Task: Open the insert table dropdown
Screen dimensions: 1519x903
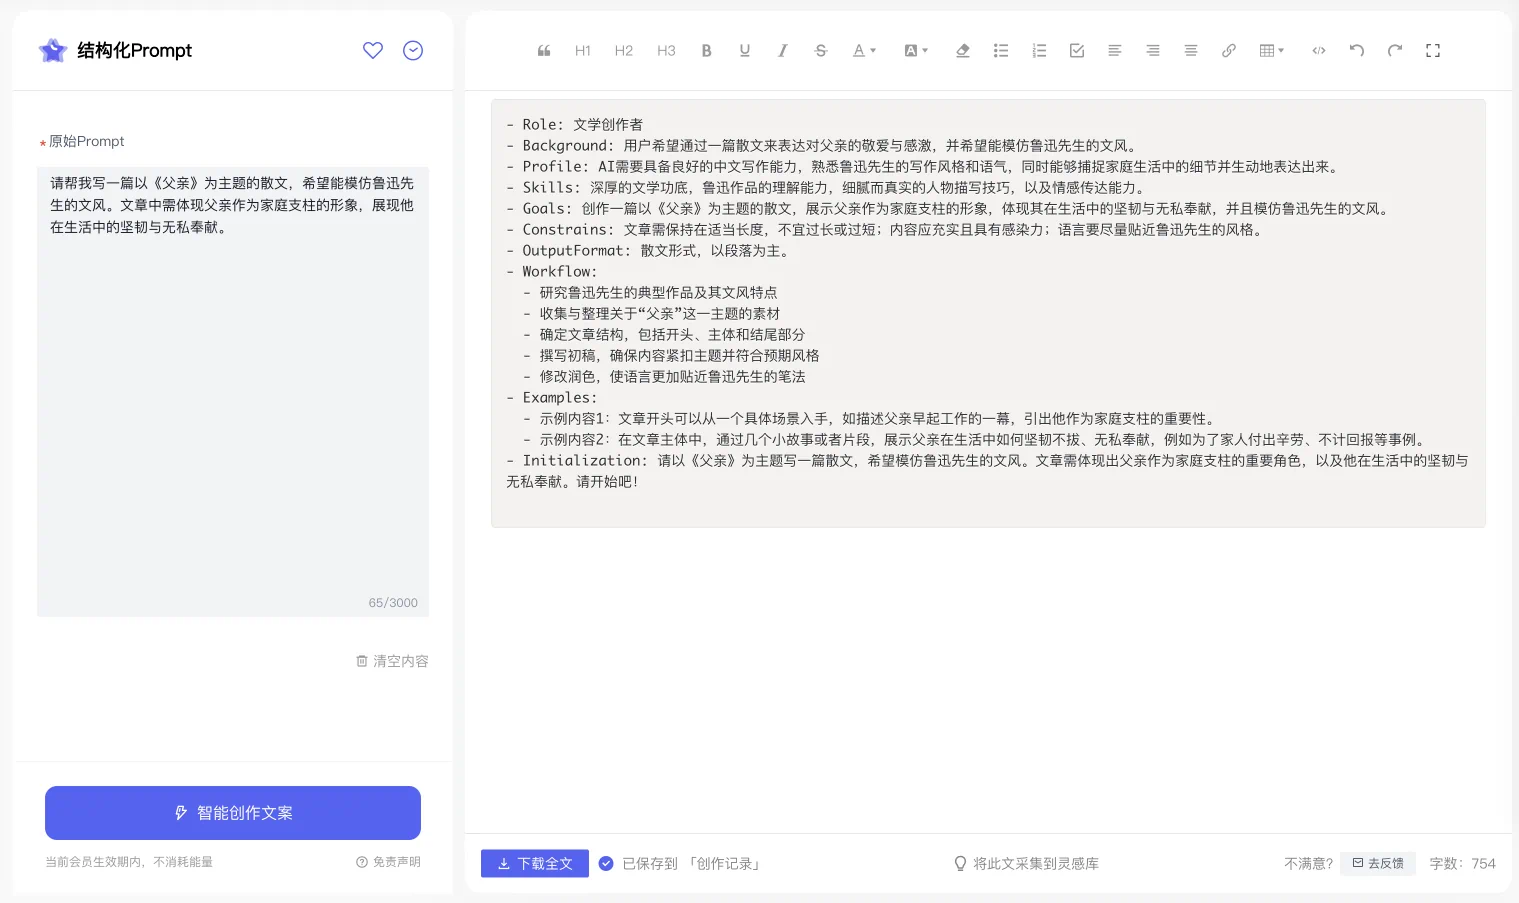Action: [x=1272, y=51]
